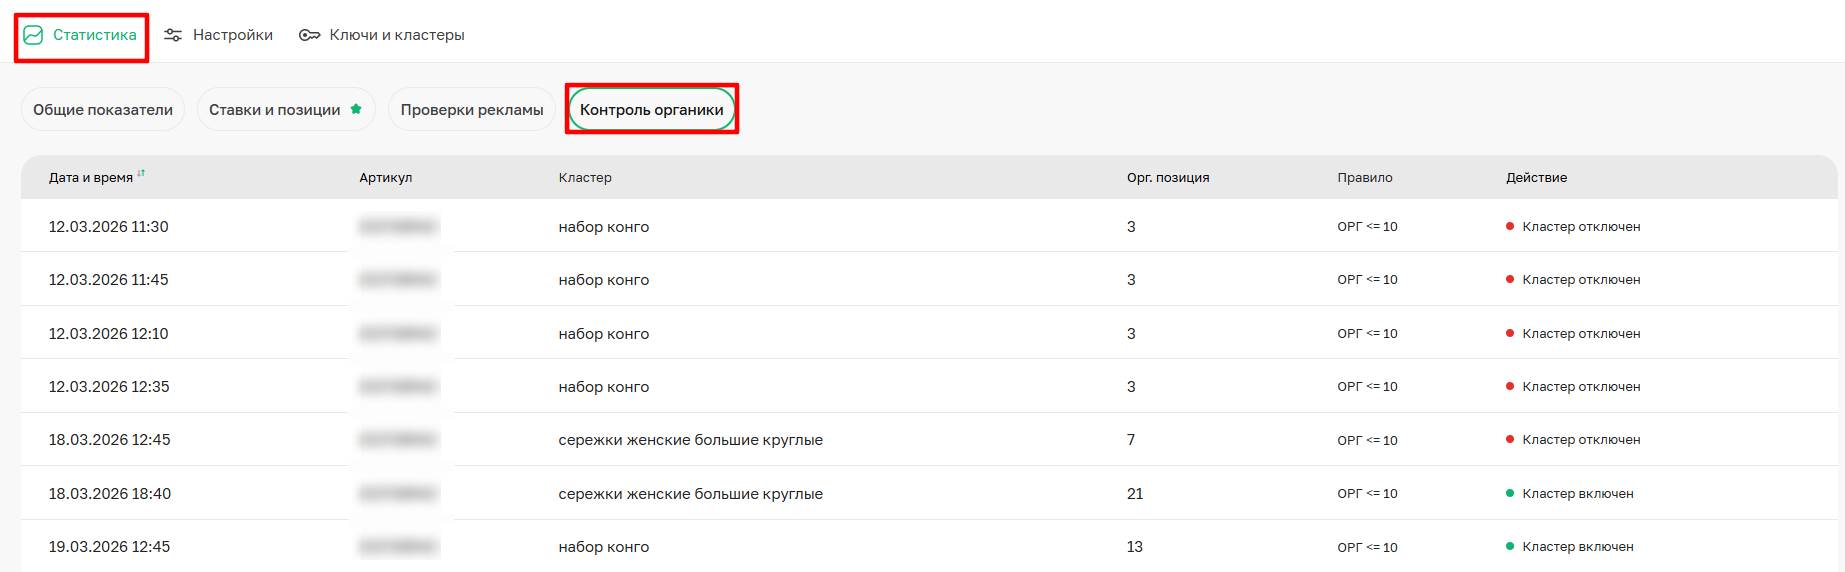Click the Артикул column header
This screenshot has height=572, width=1845.
click(385, 178)
